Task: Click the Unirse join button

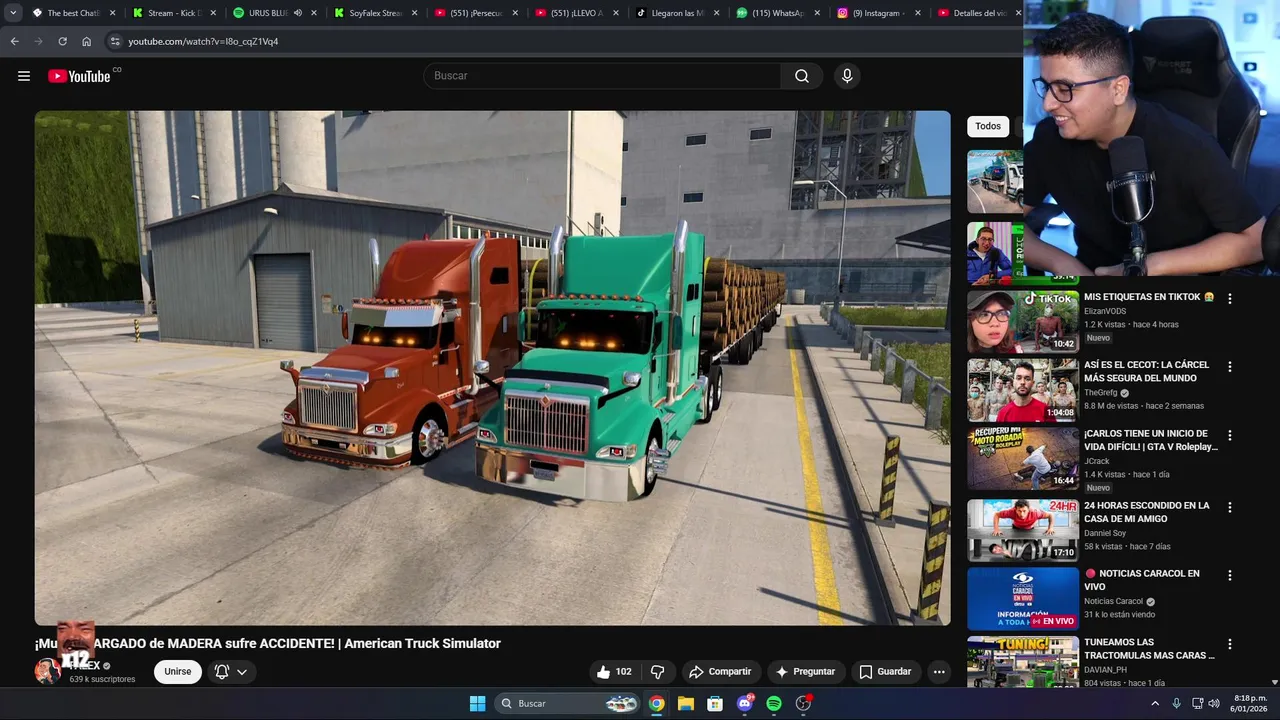Action: point(178,672)
